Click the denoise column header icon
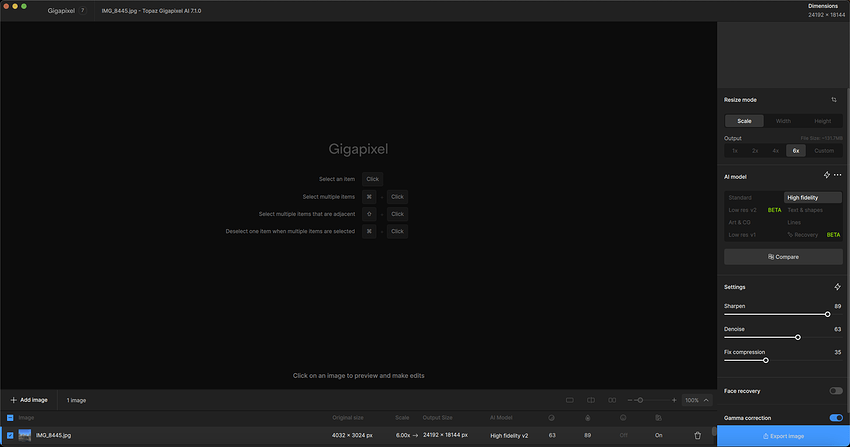850x447 pixels. tap(551, 418)
